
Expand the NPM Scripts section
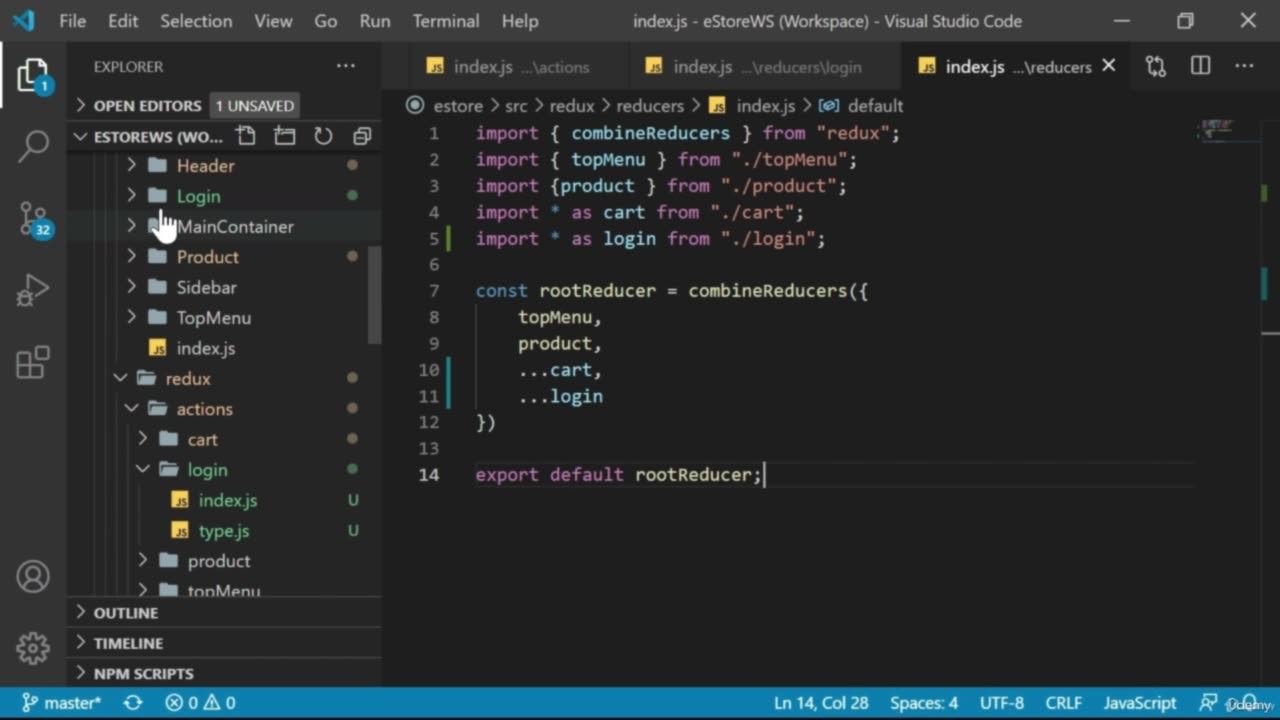point(224,673)
